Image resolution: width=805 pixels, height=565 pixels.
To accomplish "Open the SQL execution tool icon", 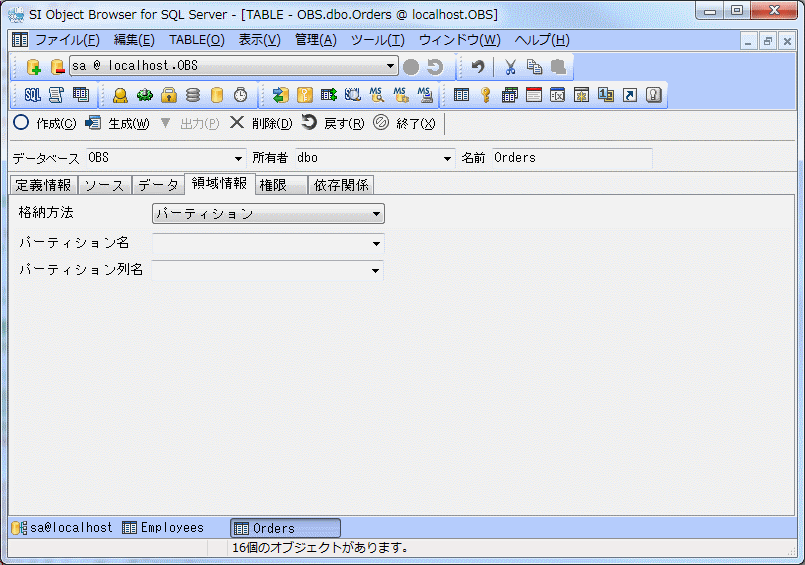I will 32,95.
